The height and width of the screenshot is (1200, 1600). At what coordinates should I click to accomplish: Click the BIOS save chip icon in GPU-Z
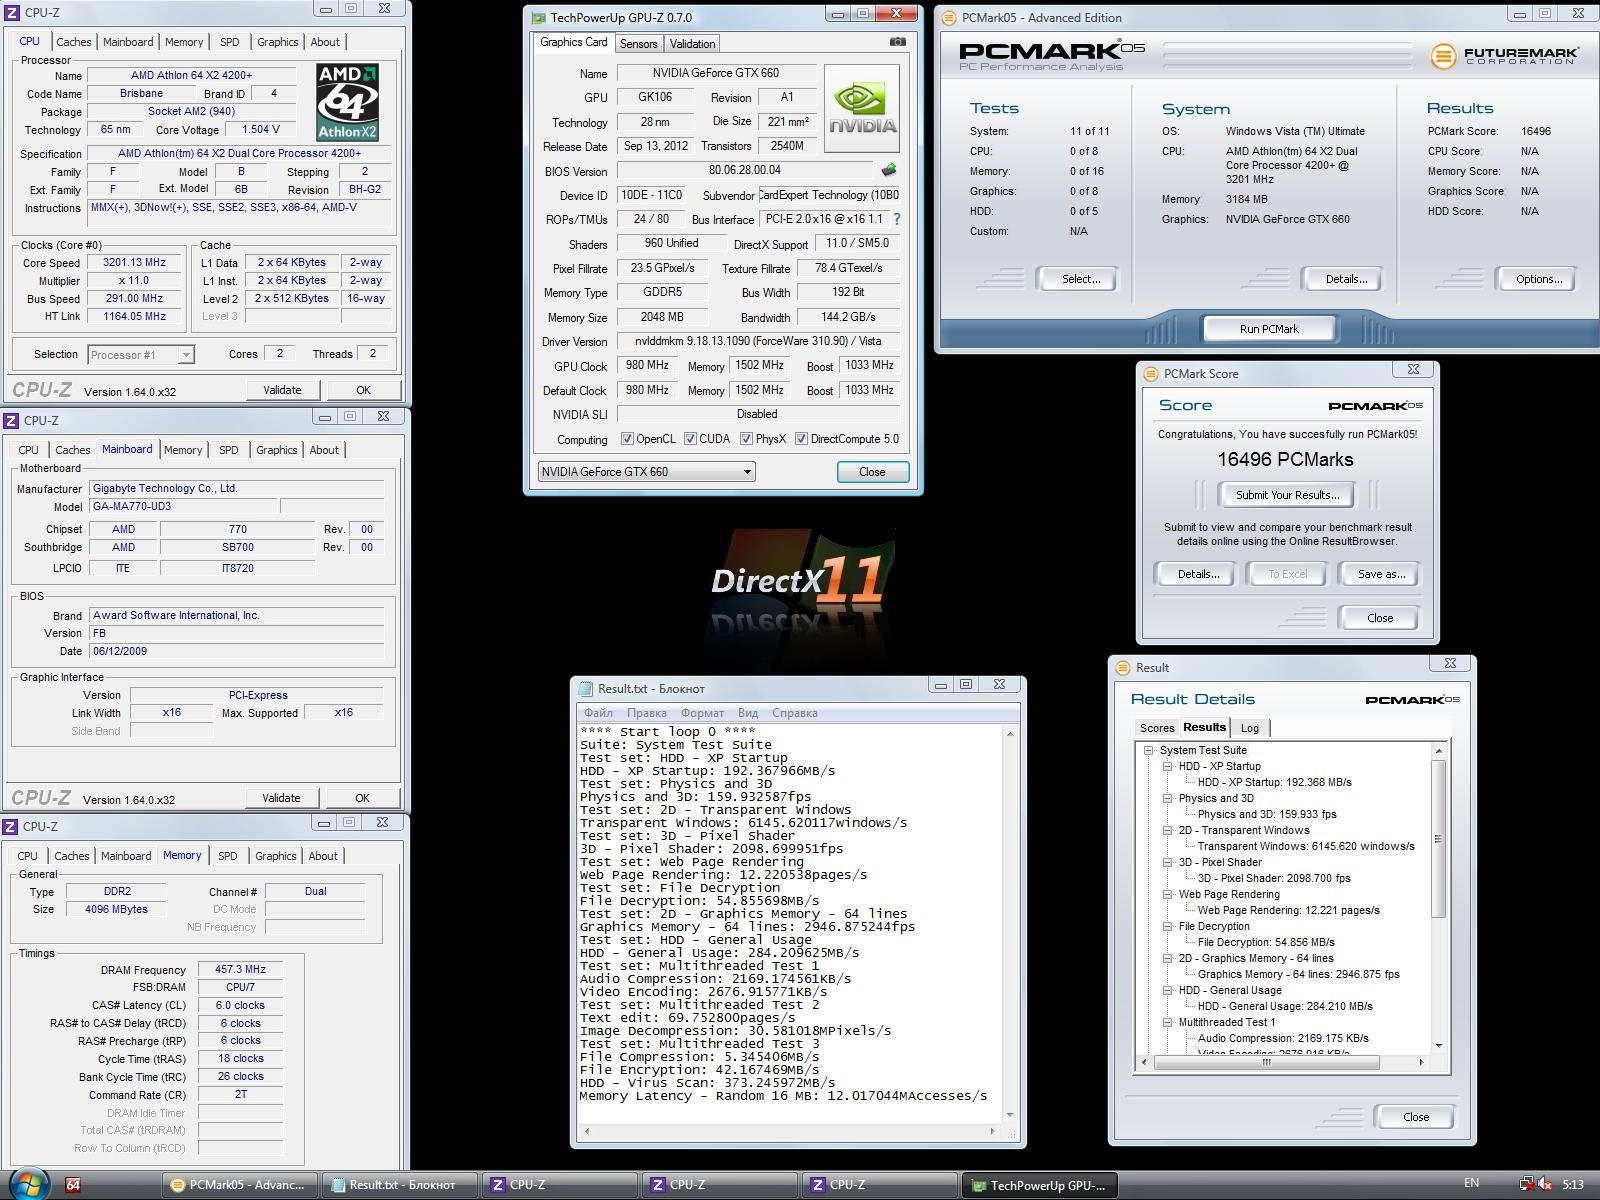click(x=888, y=170)
